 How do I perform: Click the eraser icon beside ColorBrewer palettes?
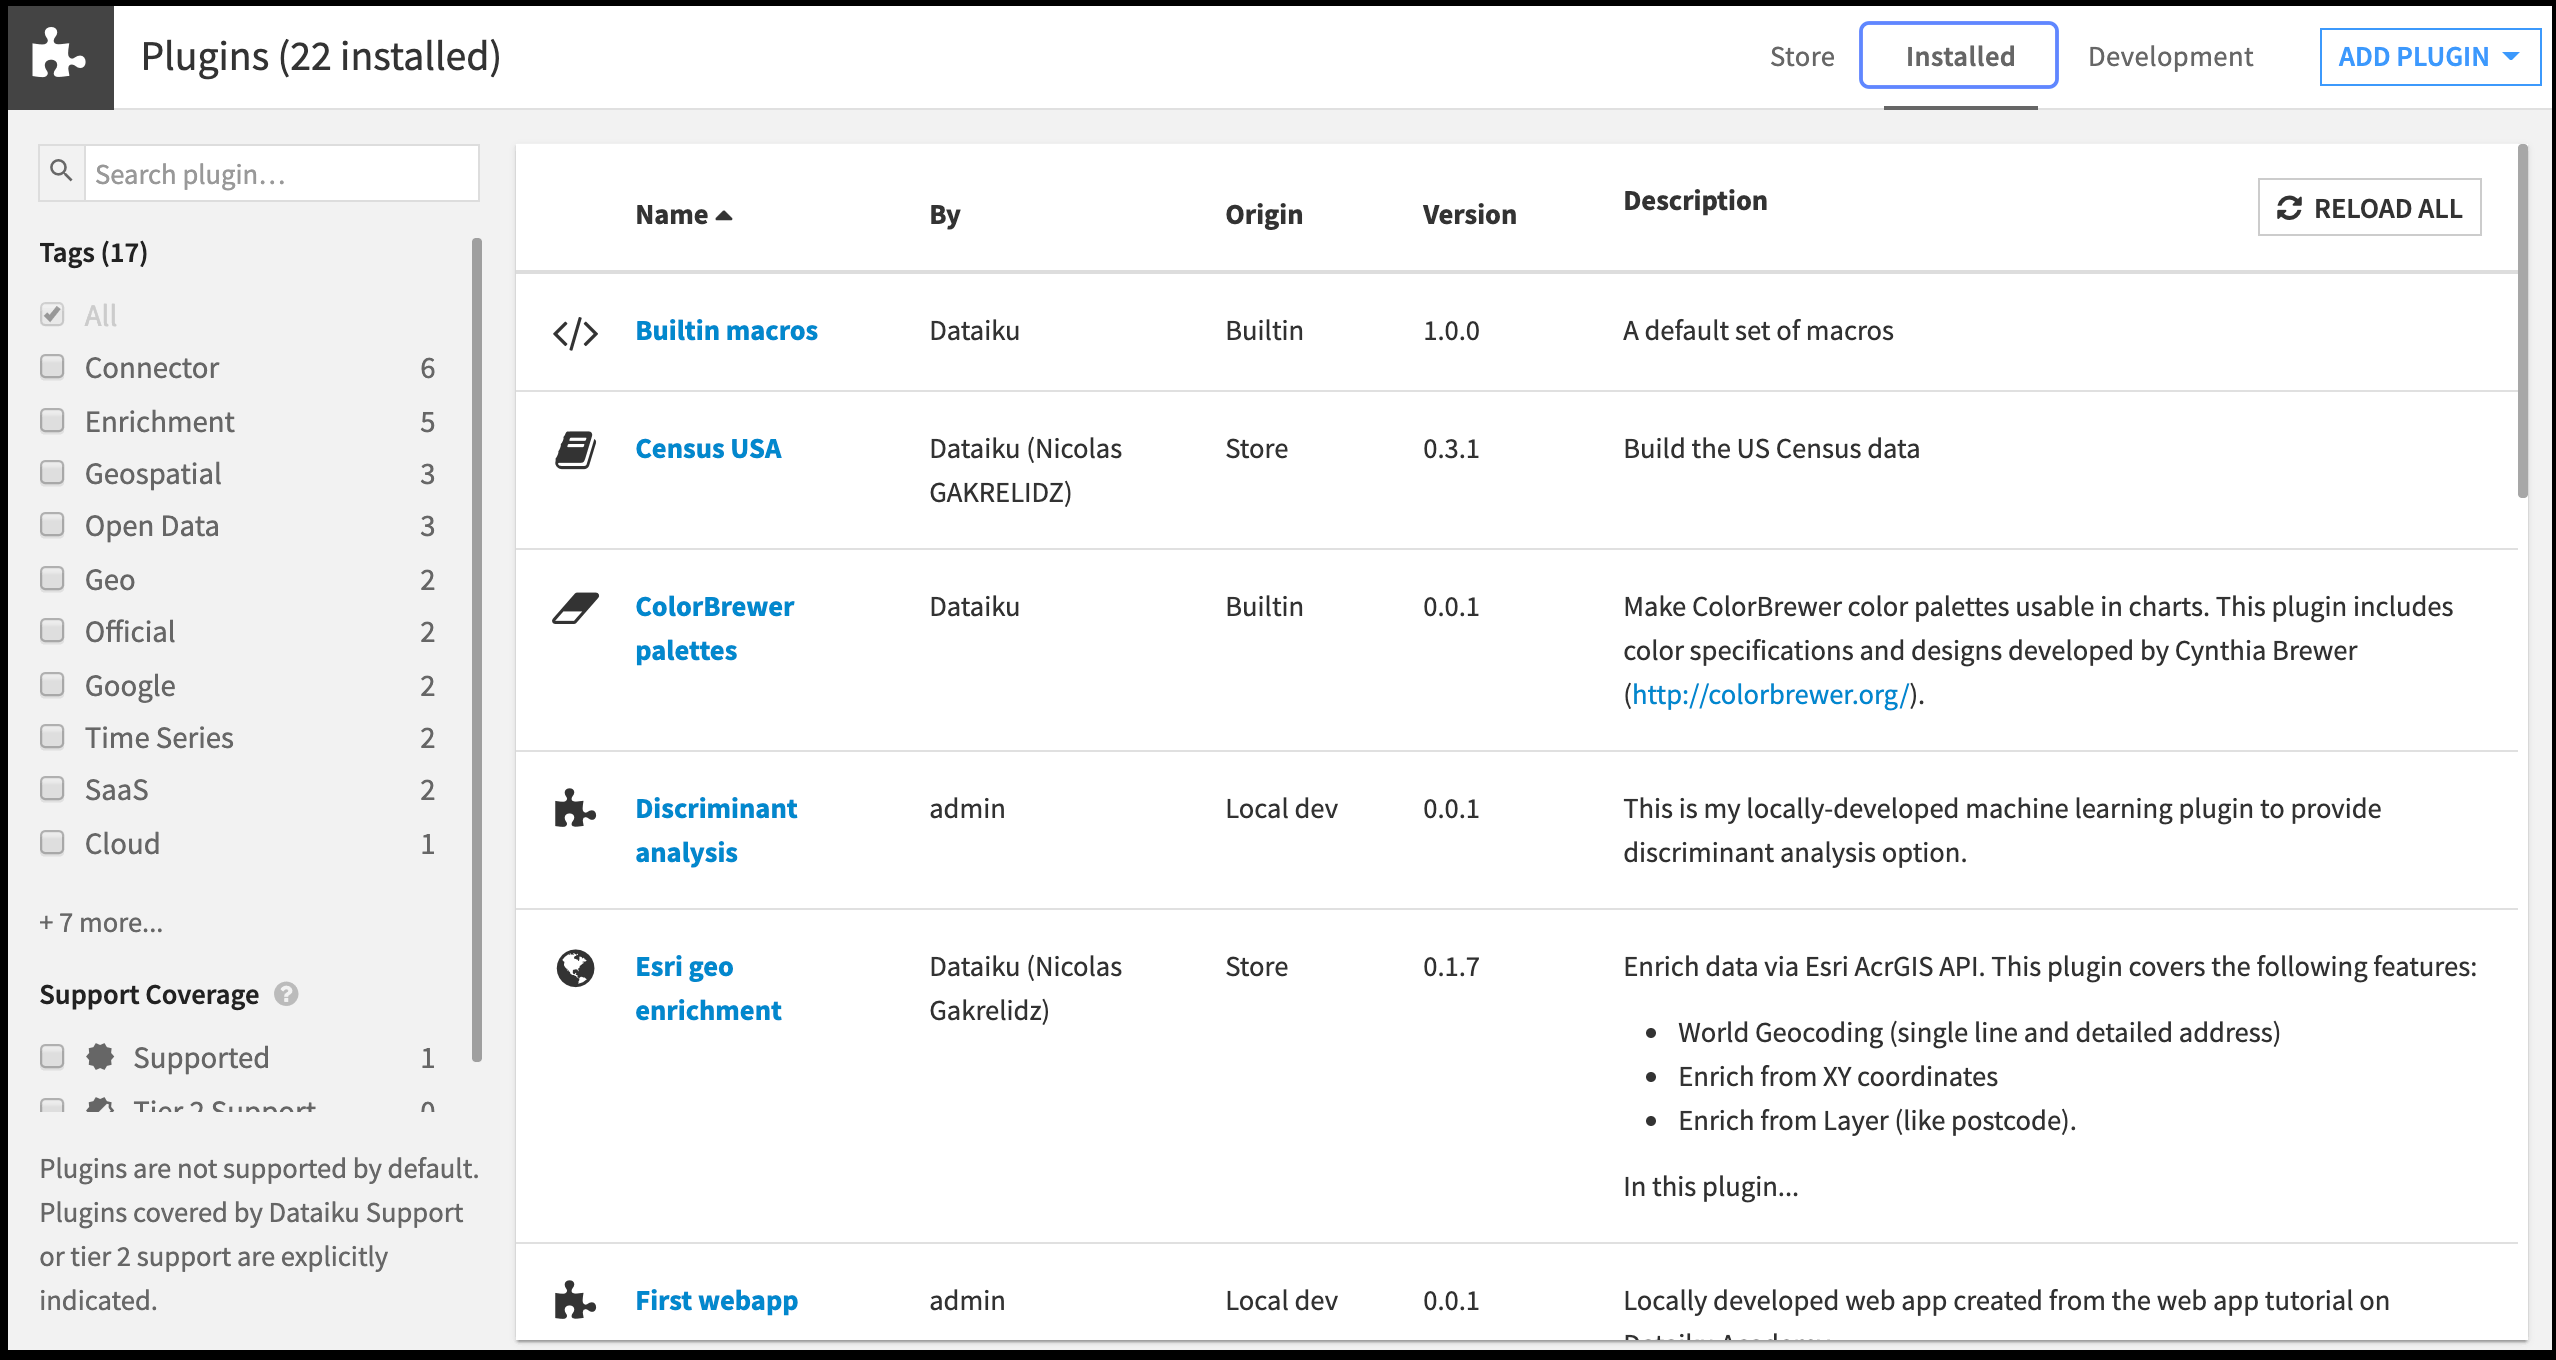click(575, 607)
